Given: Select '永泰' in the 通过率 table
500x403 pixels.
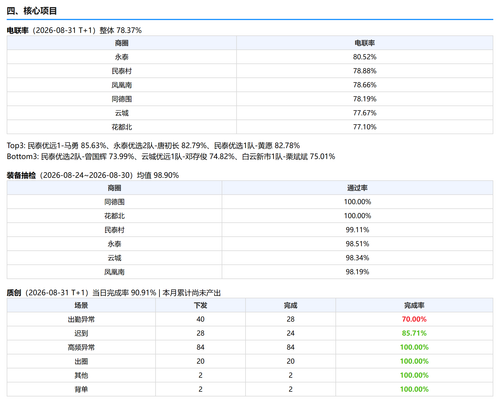Looking at the screenshot, I should pyautogui.click(x=114, y=244).
